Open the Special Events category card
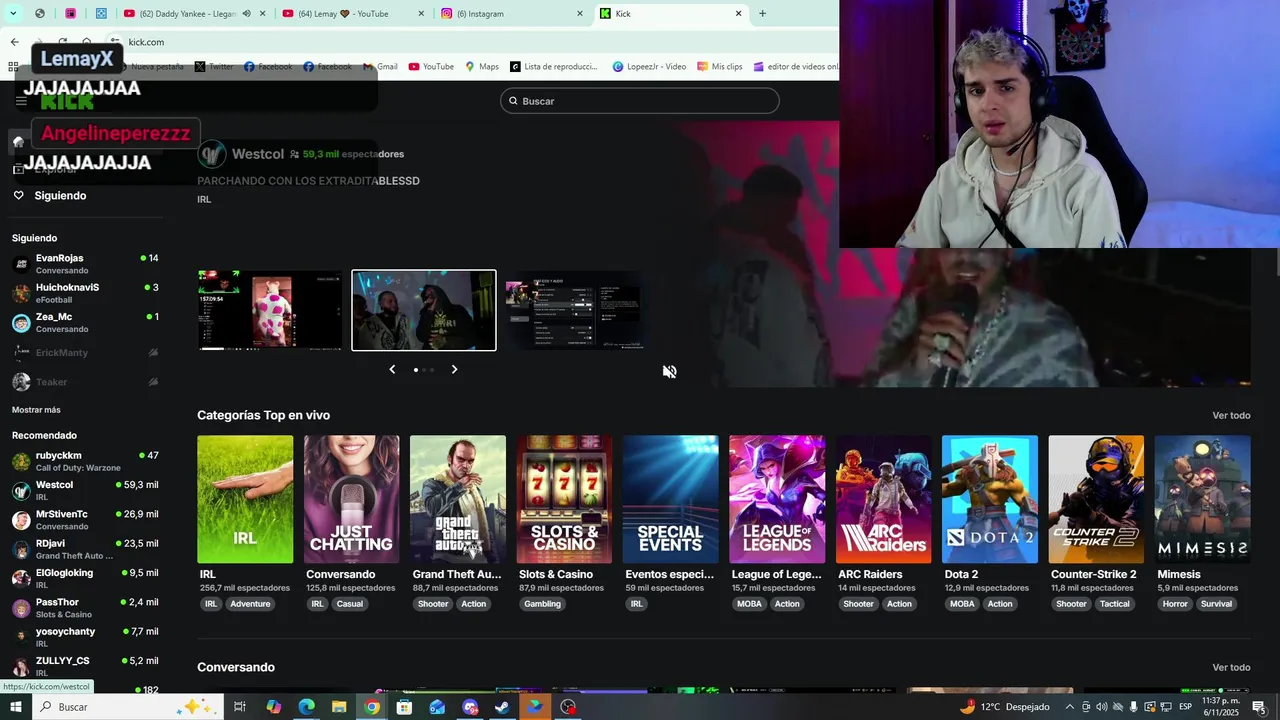Image resolution: width=1280 pixels, height=720 pixels. point(670,499)
